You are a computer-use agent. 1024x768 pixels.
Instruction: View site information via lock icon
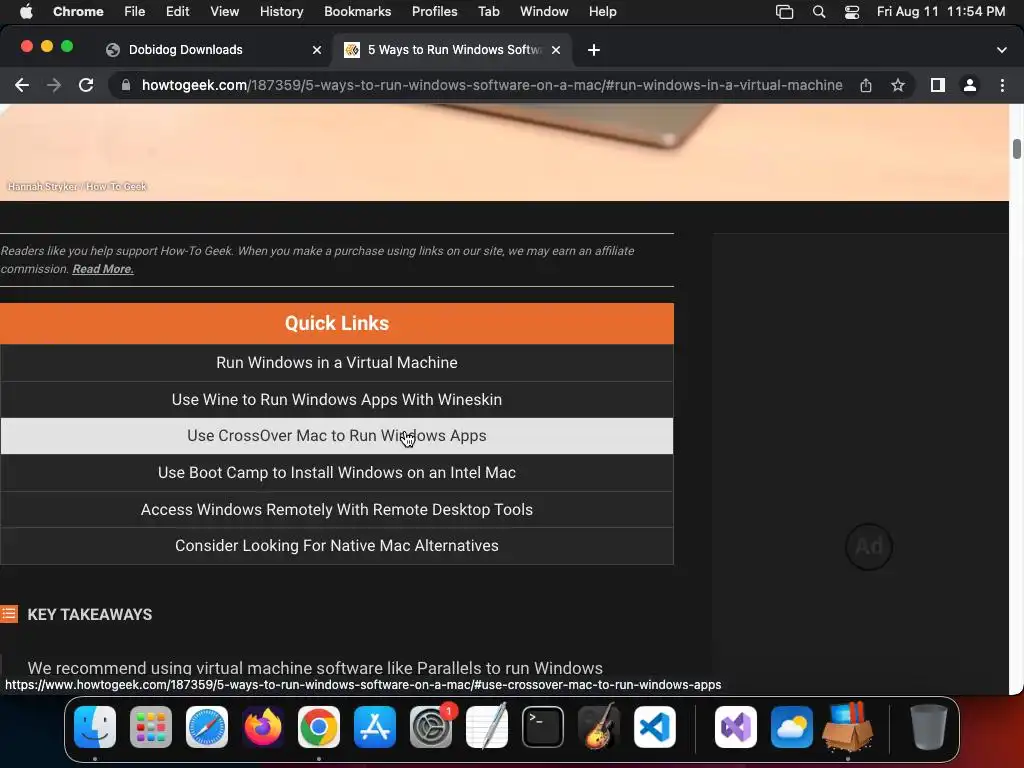tap(126, 85)
